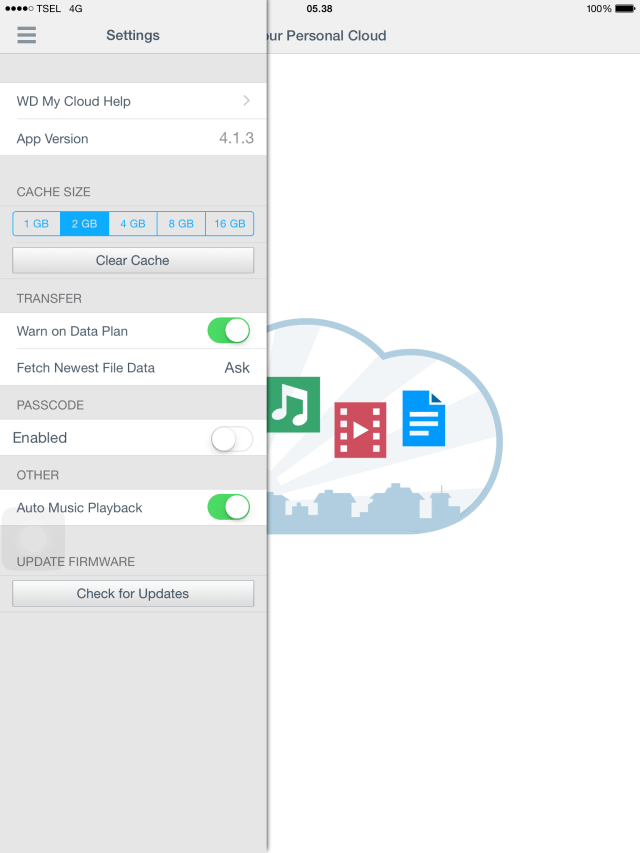Select 4 GB cache size
Screen dimensions: 640x853
click(133, 224)
